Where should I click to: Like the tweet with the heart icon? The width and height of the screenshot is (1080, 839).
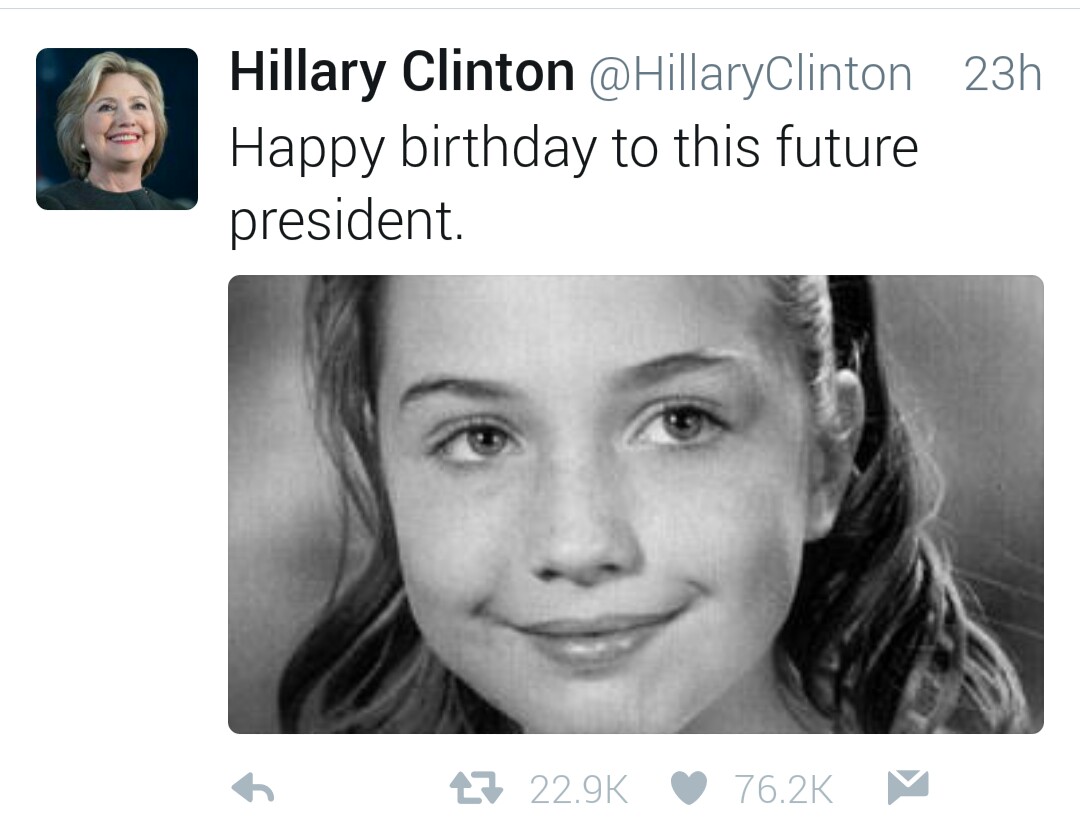(690, 790)
